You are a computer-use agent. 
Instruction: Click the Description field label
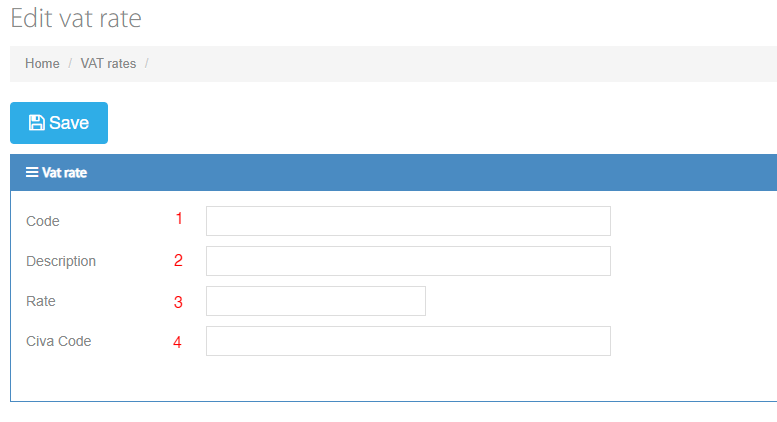61,261
